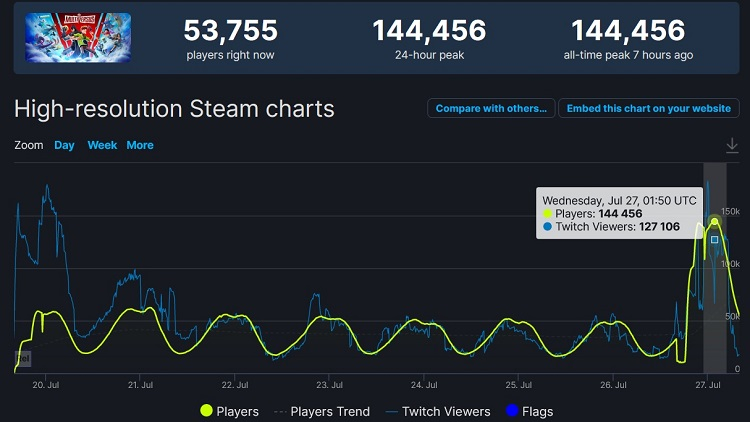Screen dimensions: 750x422
Task: Toggle the Flags series label
Action: (537, 411)
